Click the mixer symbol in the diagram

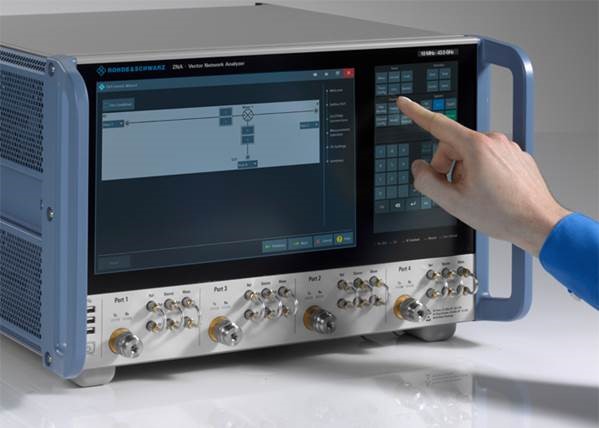point(248,114)
